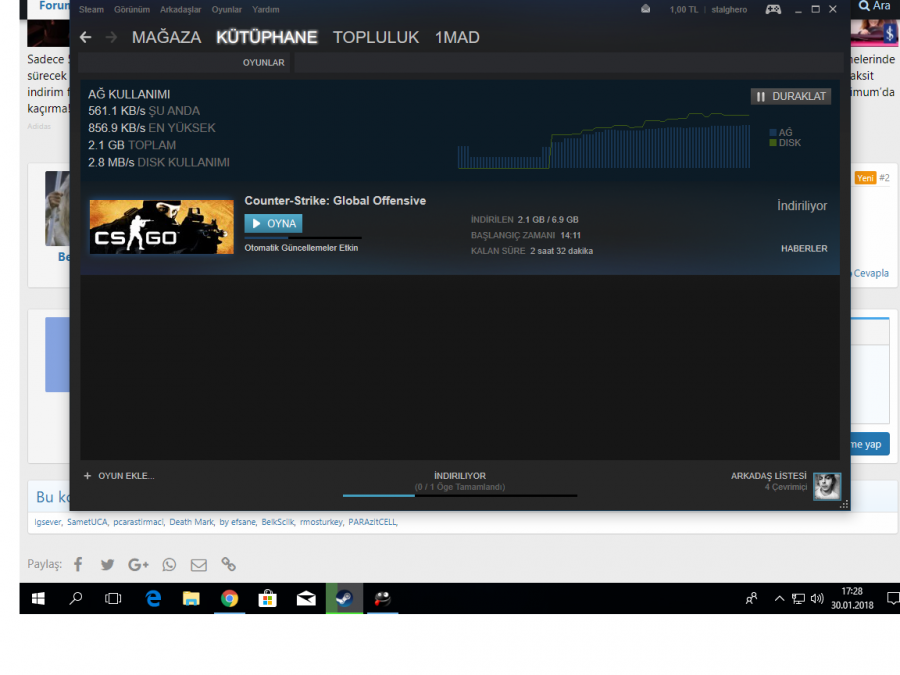Open the Windows Start menu

pyautogui.click(x=38, y=599)
